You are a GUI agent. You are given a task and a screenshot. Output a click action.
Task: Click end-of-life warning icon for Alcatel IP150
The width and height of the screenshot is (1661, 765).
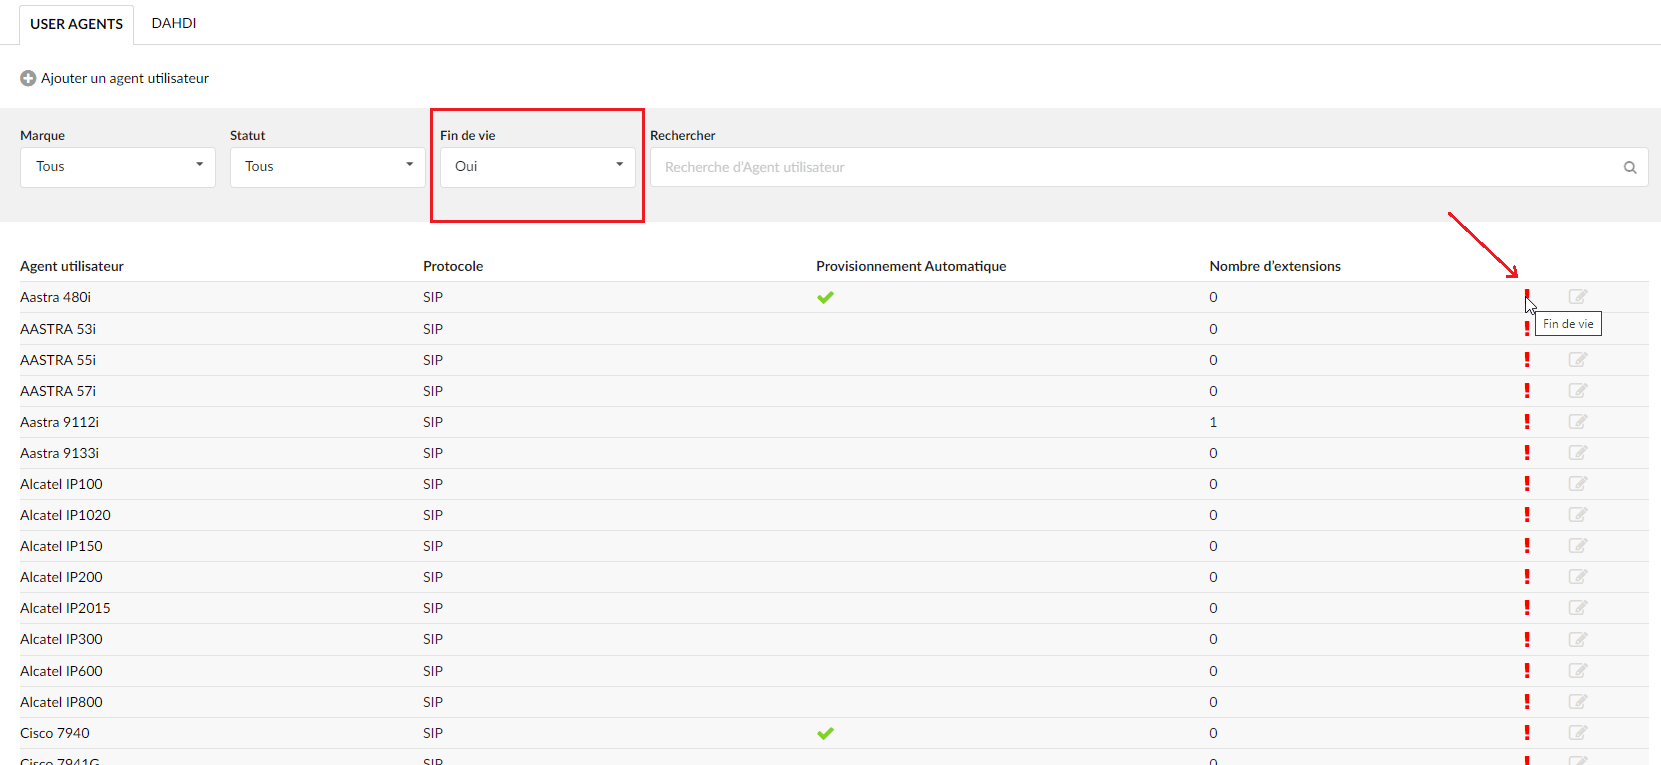pos(1527,545)
